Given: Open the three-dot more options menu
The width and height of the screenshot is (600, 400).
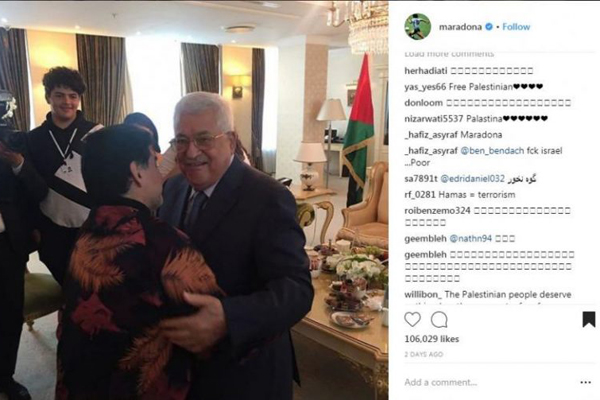Looking at the screenshot, I should click(585, 382).
